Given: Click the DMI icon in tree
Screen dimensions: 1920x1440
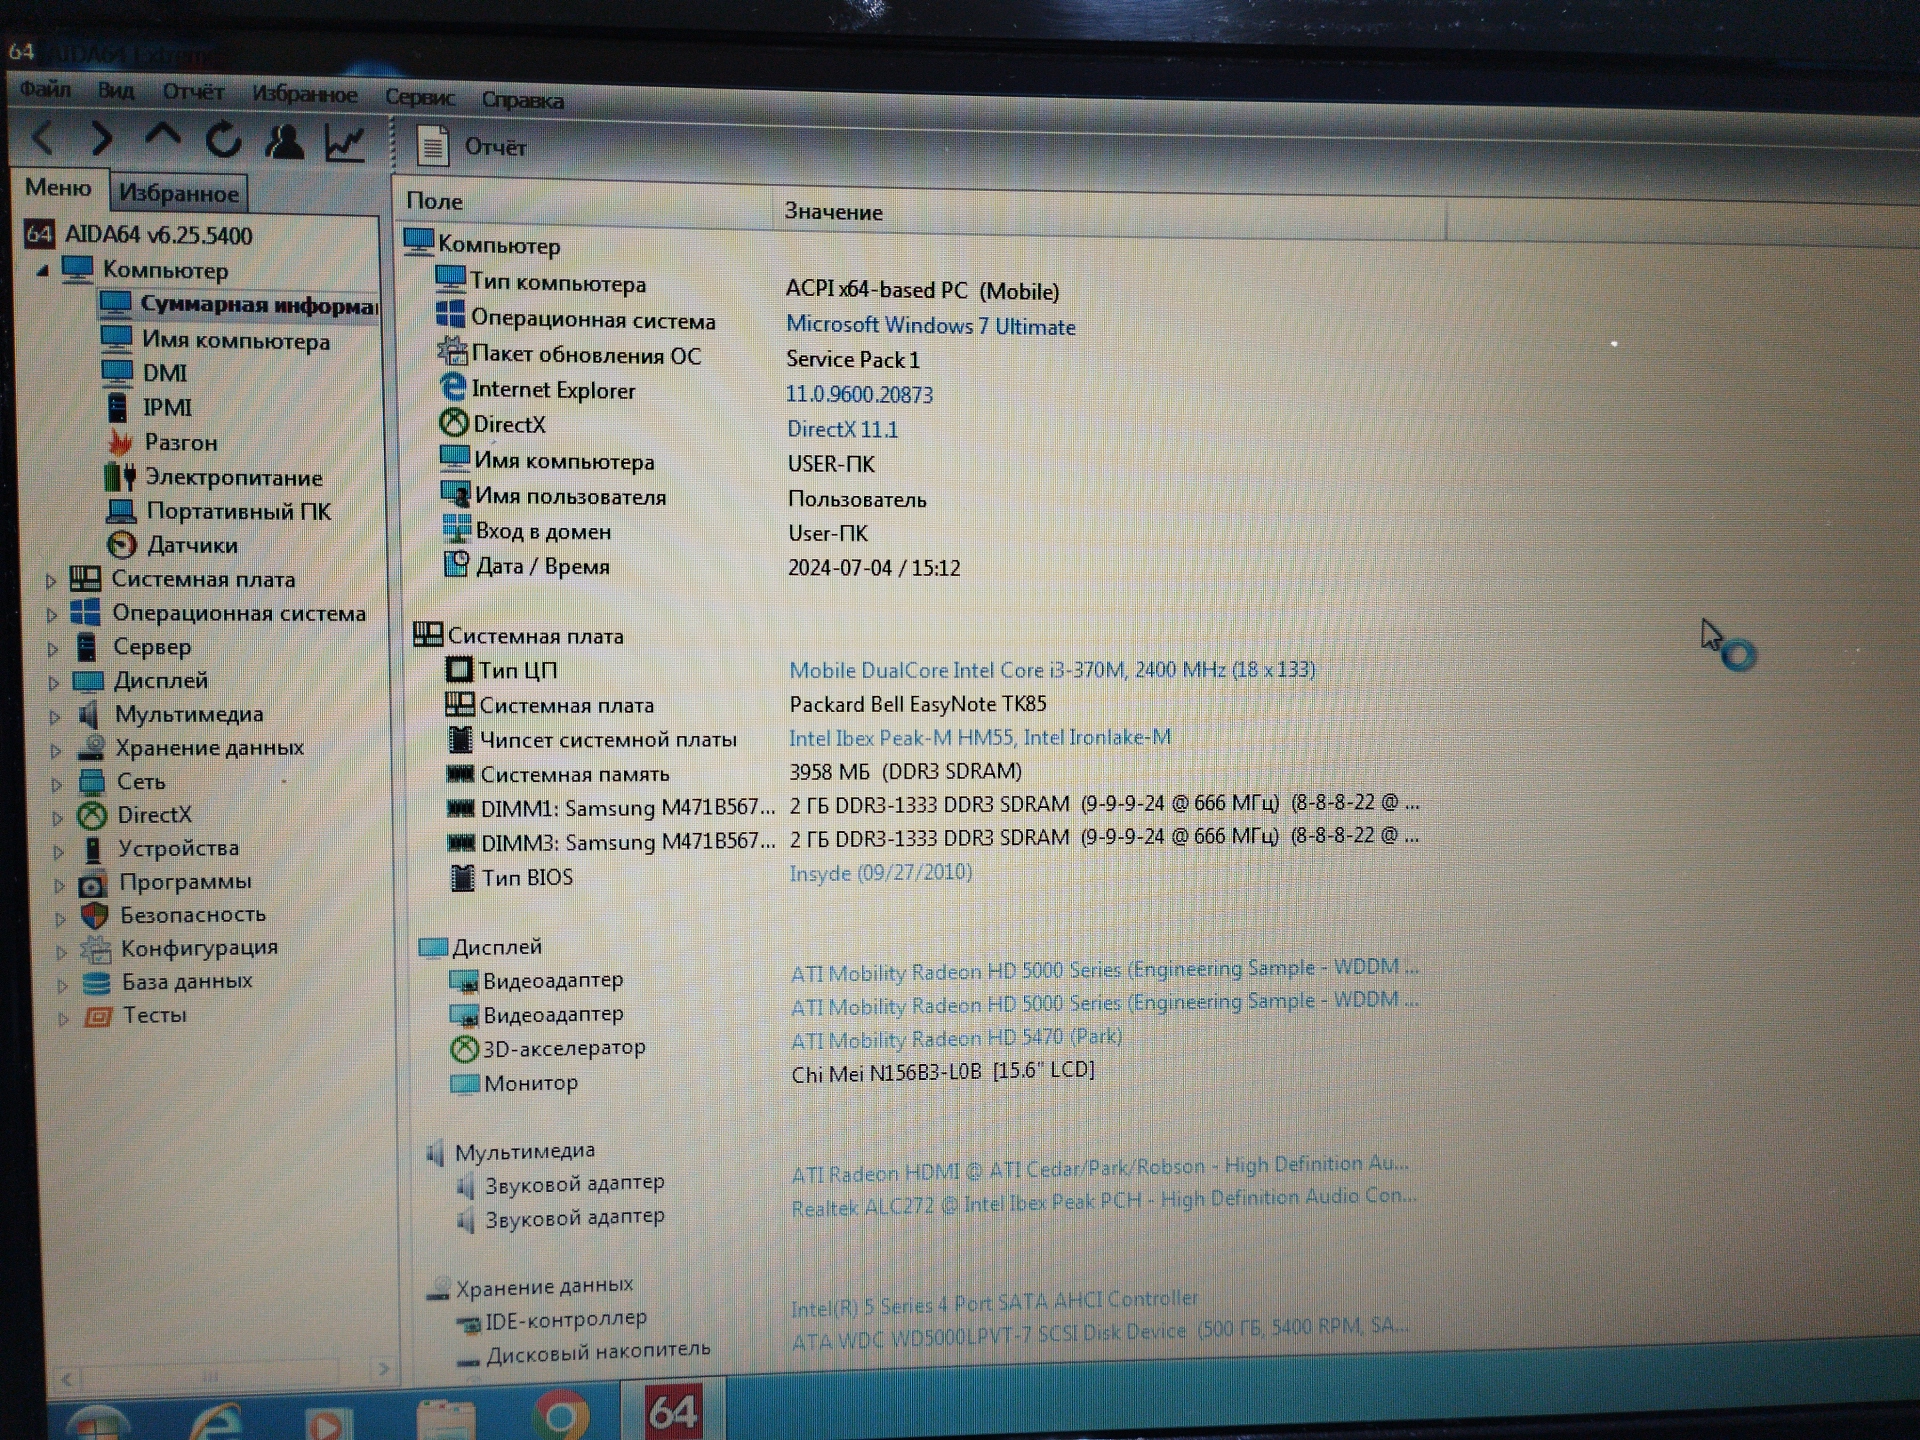Looking at the screenshot, I should pyautogui.click(x=117, y=372).
